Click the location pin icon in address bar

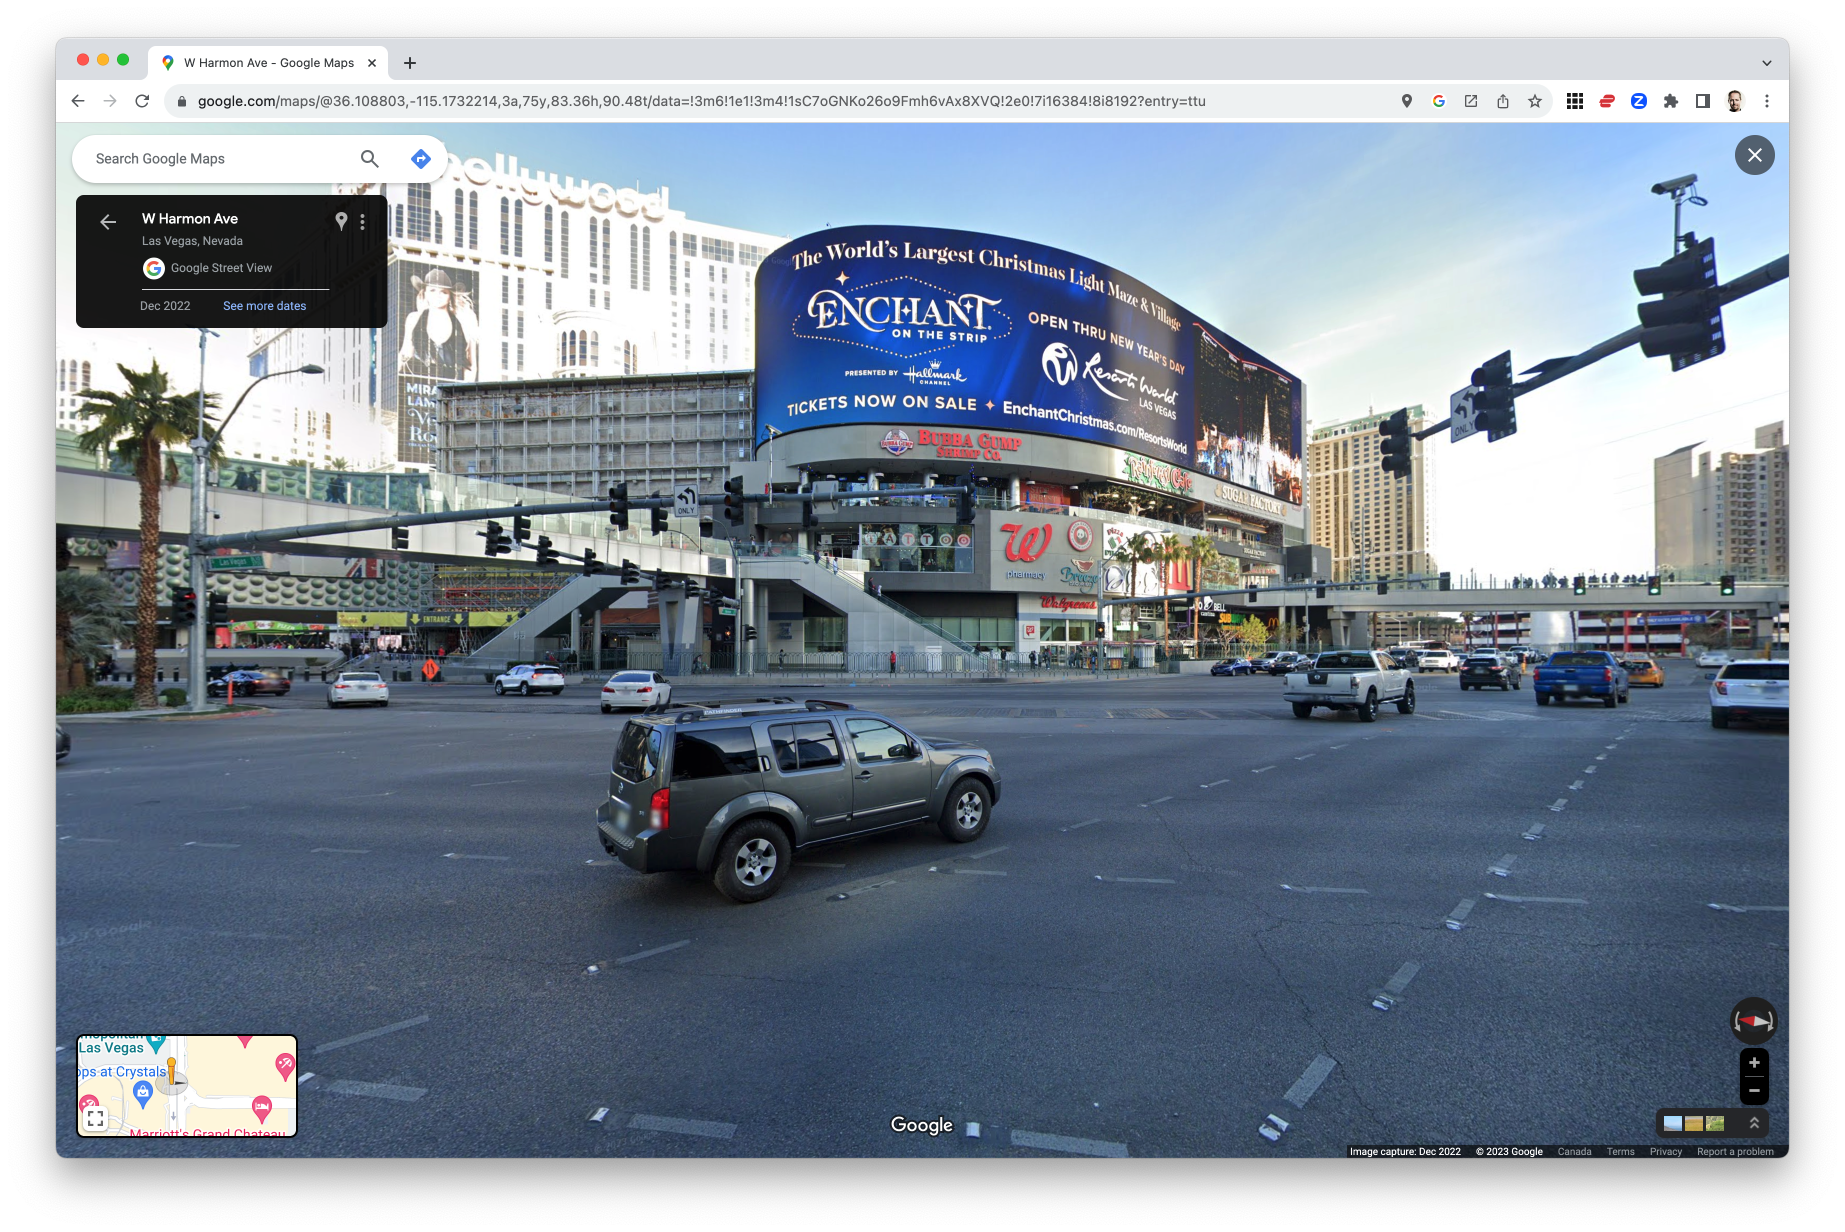tap(1407, 101)
